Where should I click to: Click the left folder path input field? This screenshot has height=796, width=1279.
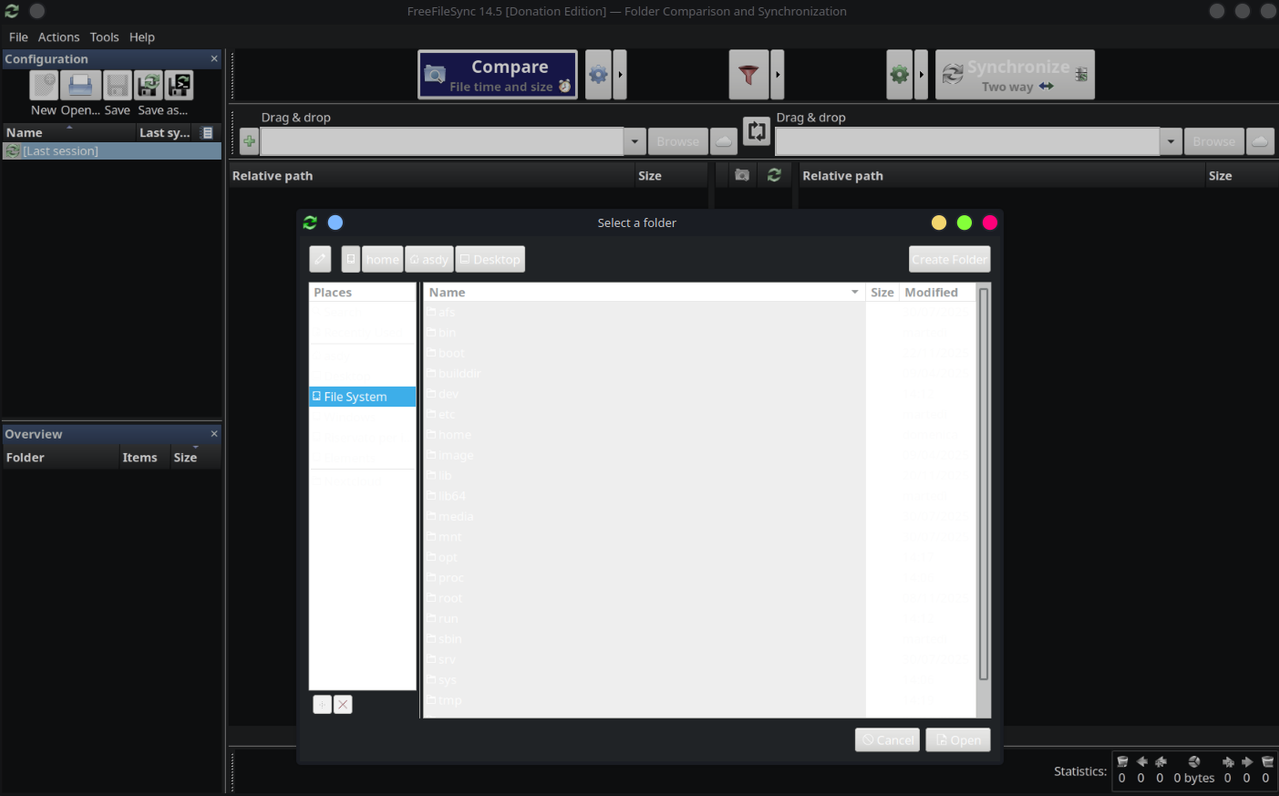[x=441, y=142]
